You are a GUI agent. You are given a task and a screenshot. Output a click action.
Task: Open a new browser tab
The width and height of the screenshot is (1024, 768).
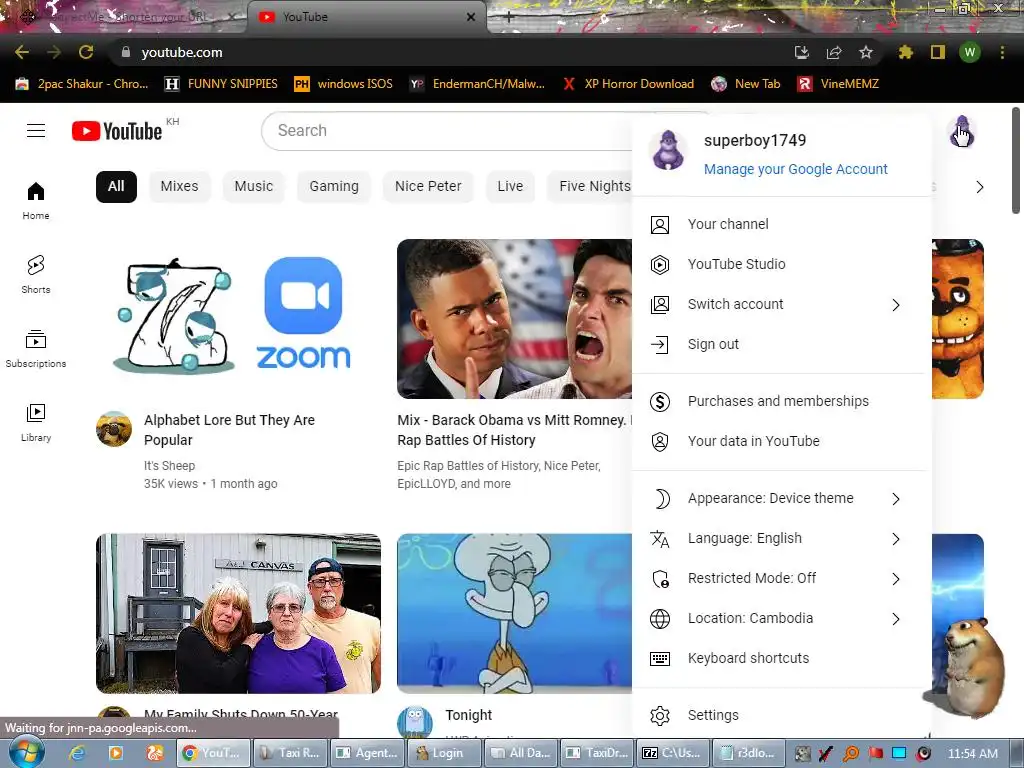509,18
